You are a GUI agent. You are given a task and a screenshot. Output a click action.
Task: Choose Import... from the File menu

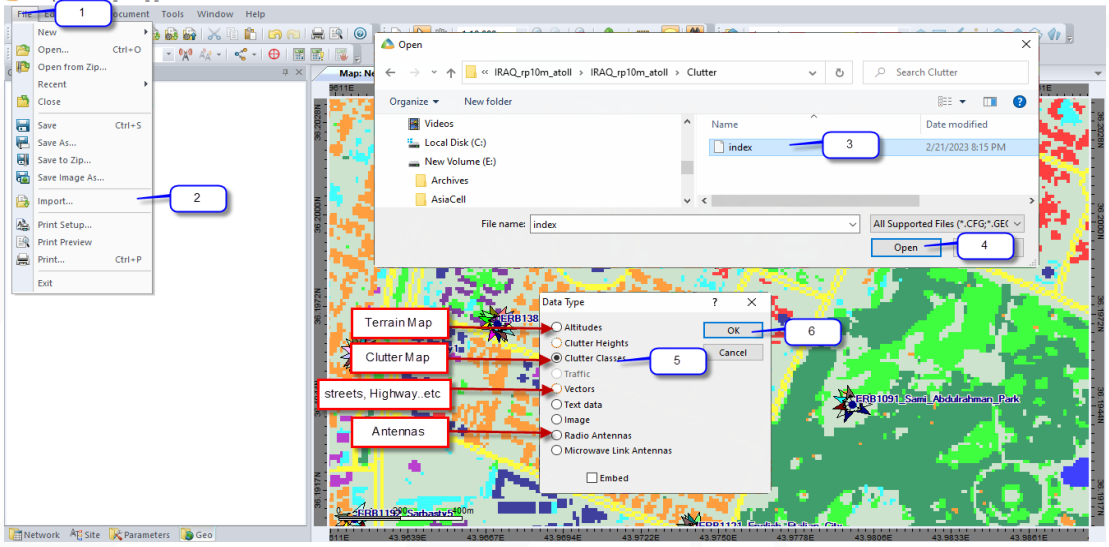click(x=55, y=201)
